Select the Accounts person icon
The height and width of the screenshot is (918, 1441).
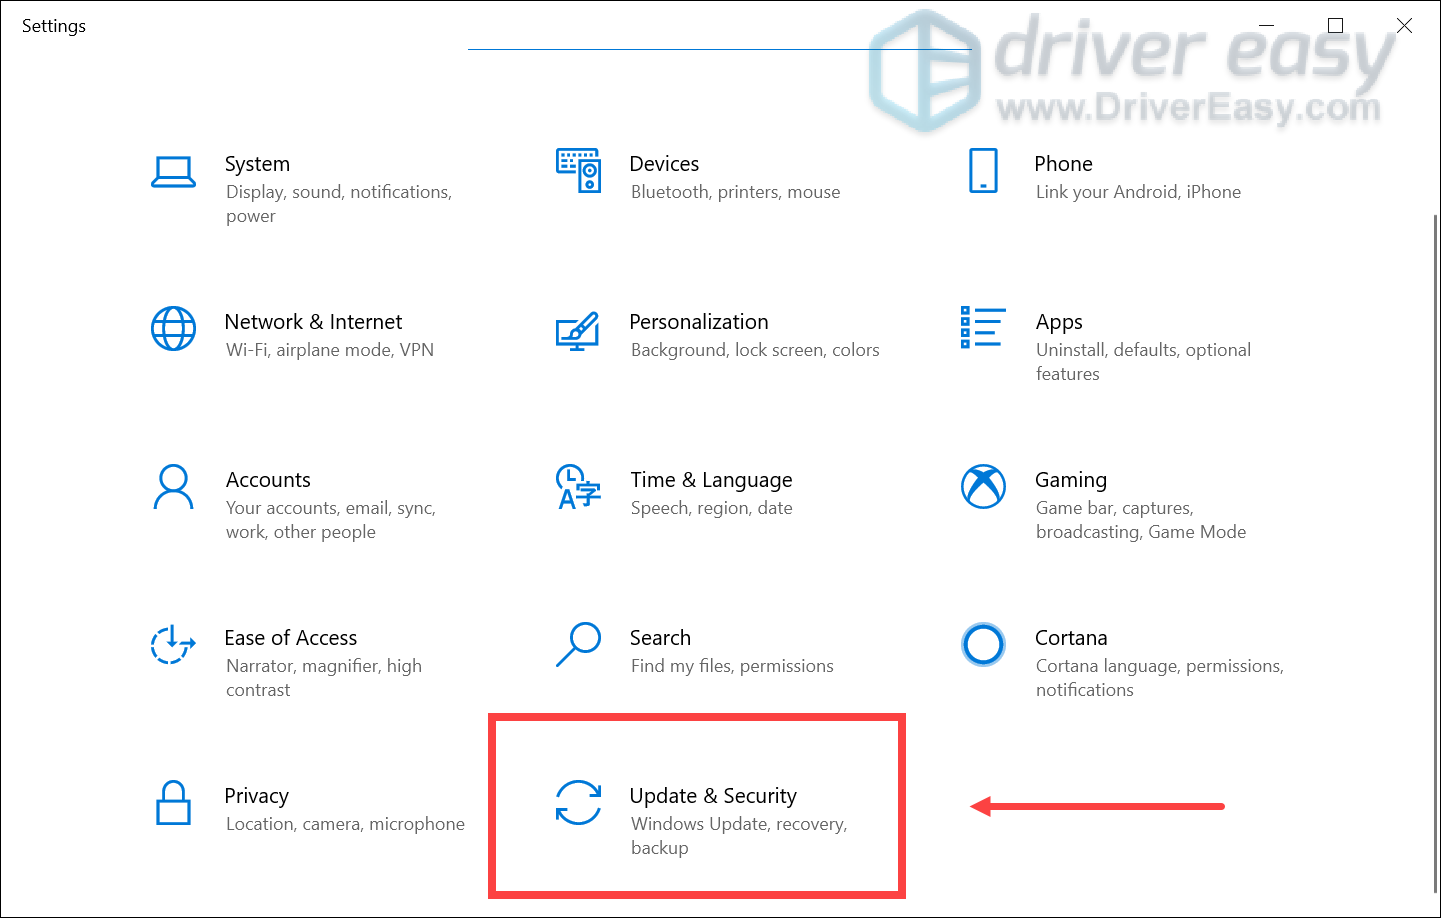click(174, 487)
